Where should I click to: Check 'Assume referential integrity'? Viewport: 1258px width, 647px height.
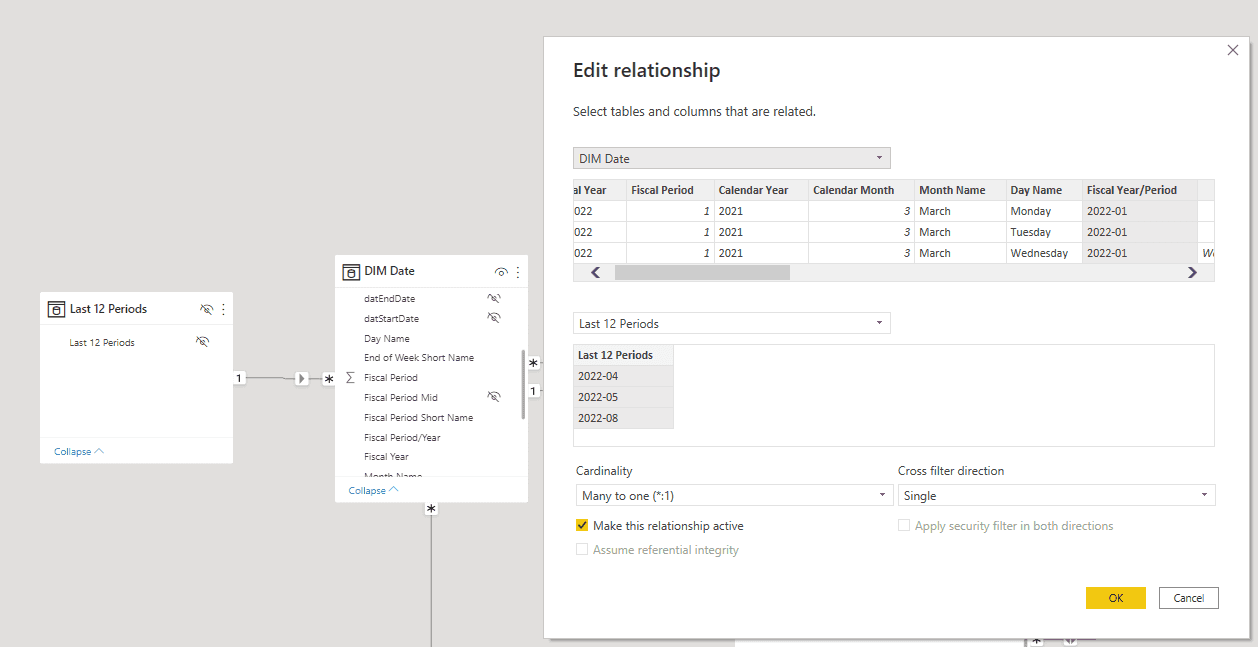pyautogui.click(x=582, y=549)
